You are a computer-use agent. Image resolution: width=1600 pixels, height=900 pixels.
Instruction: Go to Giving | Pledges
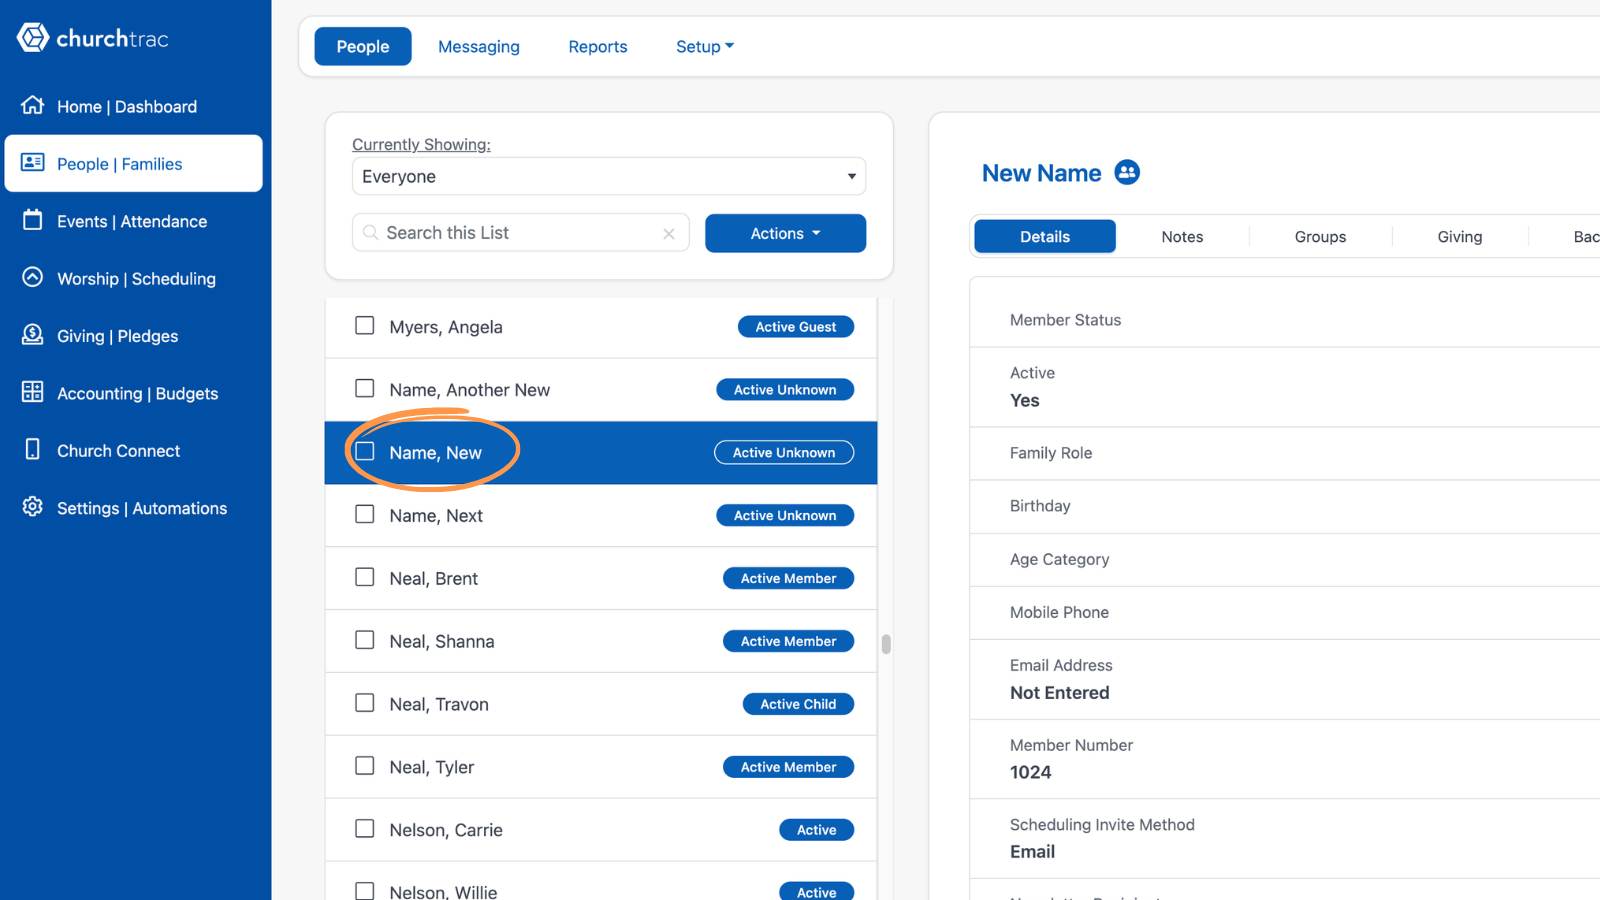134,336
